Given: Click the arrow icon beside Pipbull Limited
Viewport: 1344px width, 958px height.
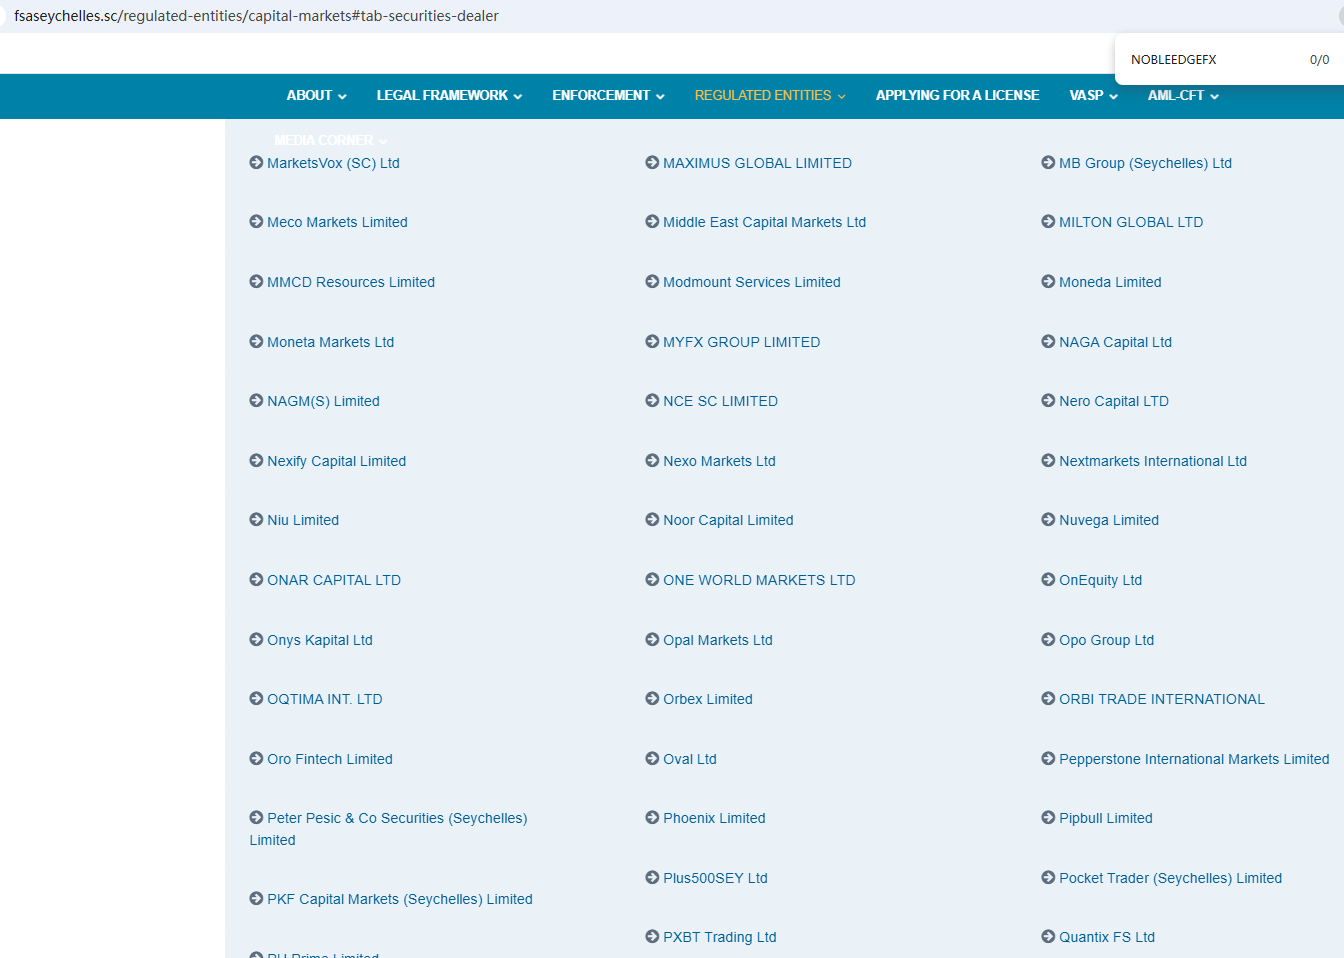Looking at the screenshot, I should (x=1048, y=817).
